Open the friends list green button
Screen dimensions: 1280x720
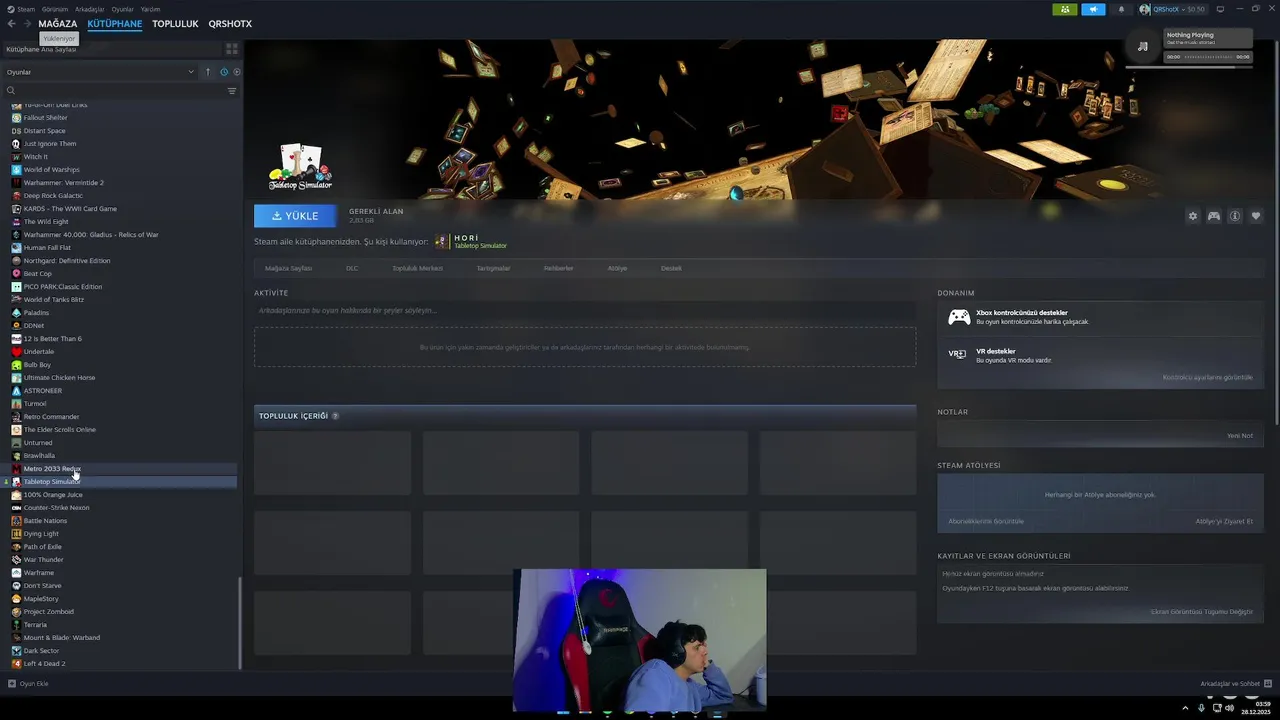tap(1064, 9)
